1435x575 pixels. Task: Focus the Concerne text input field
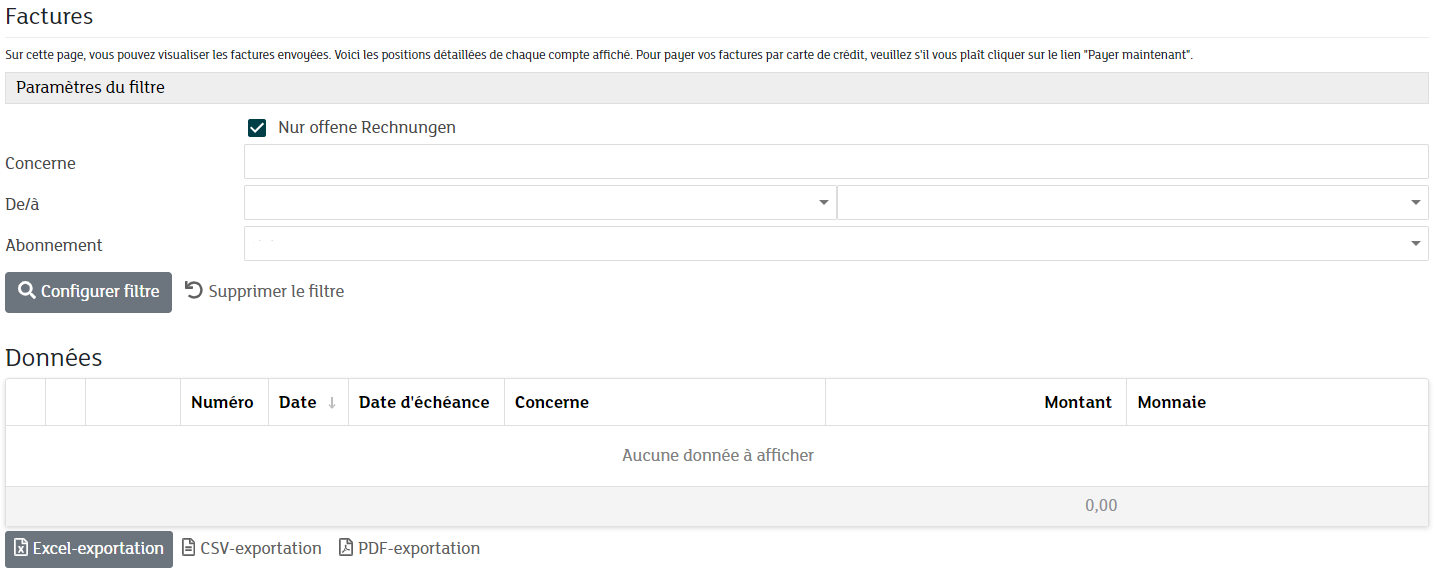pos(835,162)
